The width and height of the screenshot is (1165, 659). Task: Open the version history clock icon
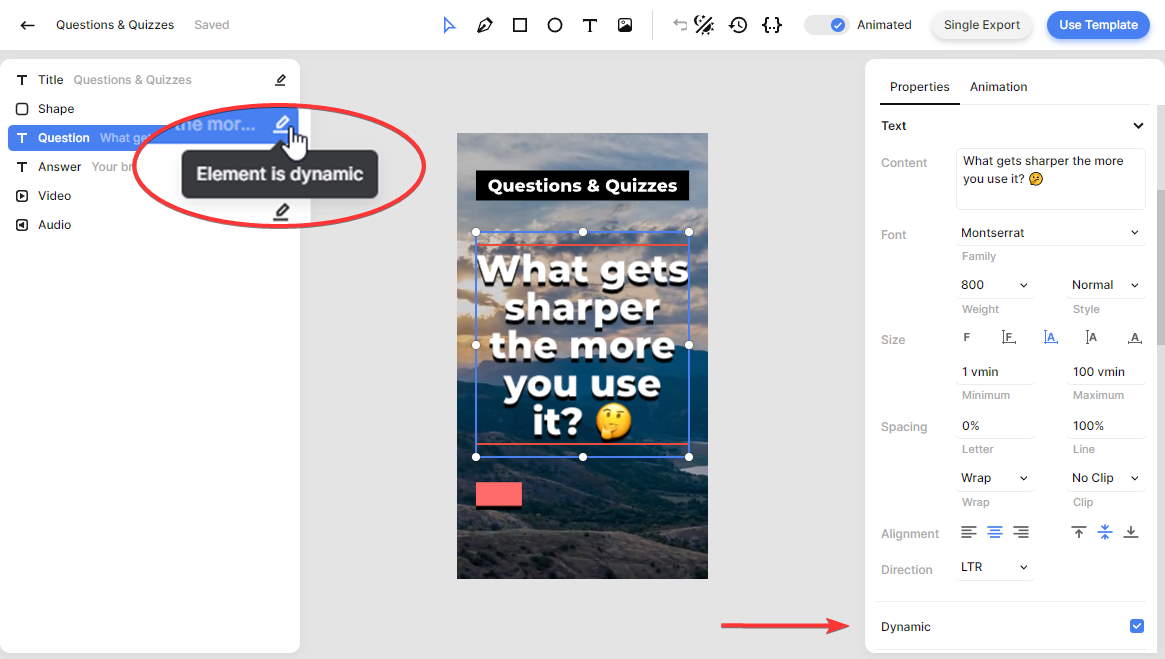pyautogui.click(x=738, y=25)
